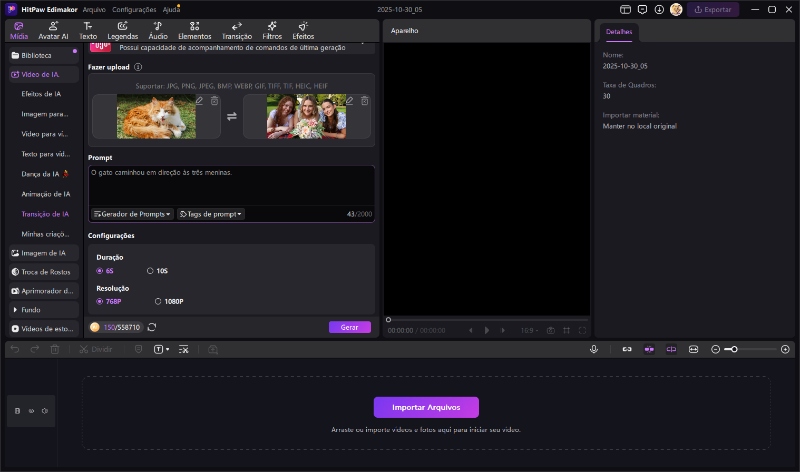Open Gerador de Prompts dropdown
800x472 pixels.
132,214
